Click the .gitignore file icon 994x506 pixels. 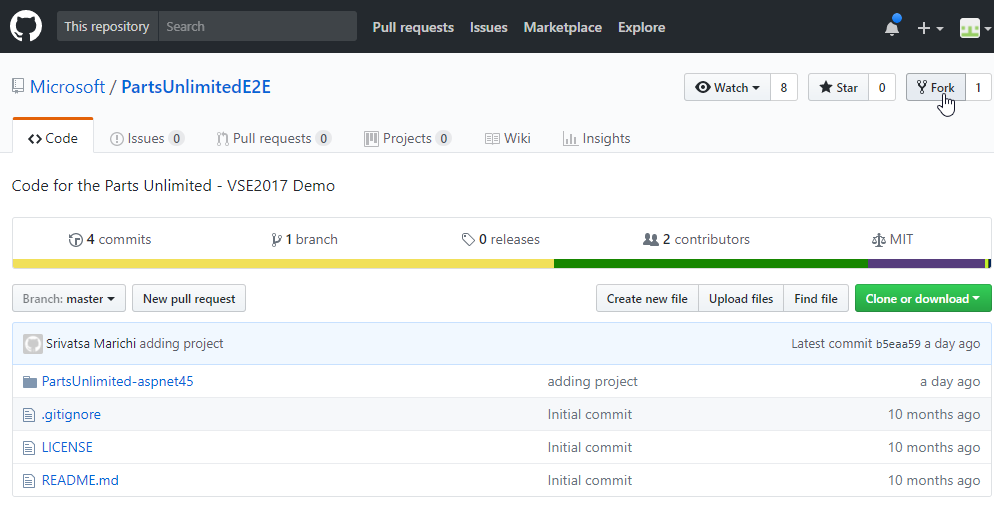[x=29, y=415]
